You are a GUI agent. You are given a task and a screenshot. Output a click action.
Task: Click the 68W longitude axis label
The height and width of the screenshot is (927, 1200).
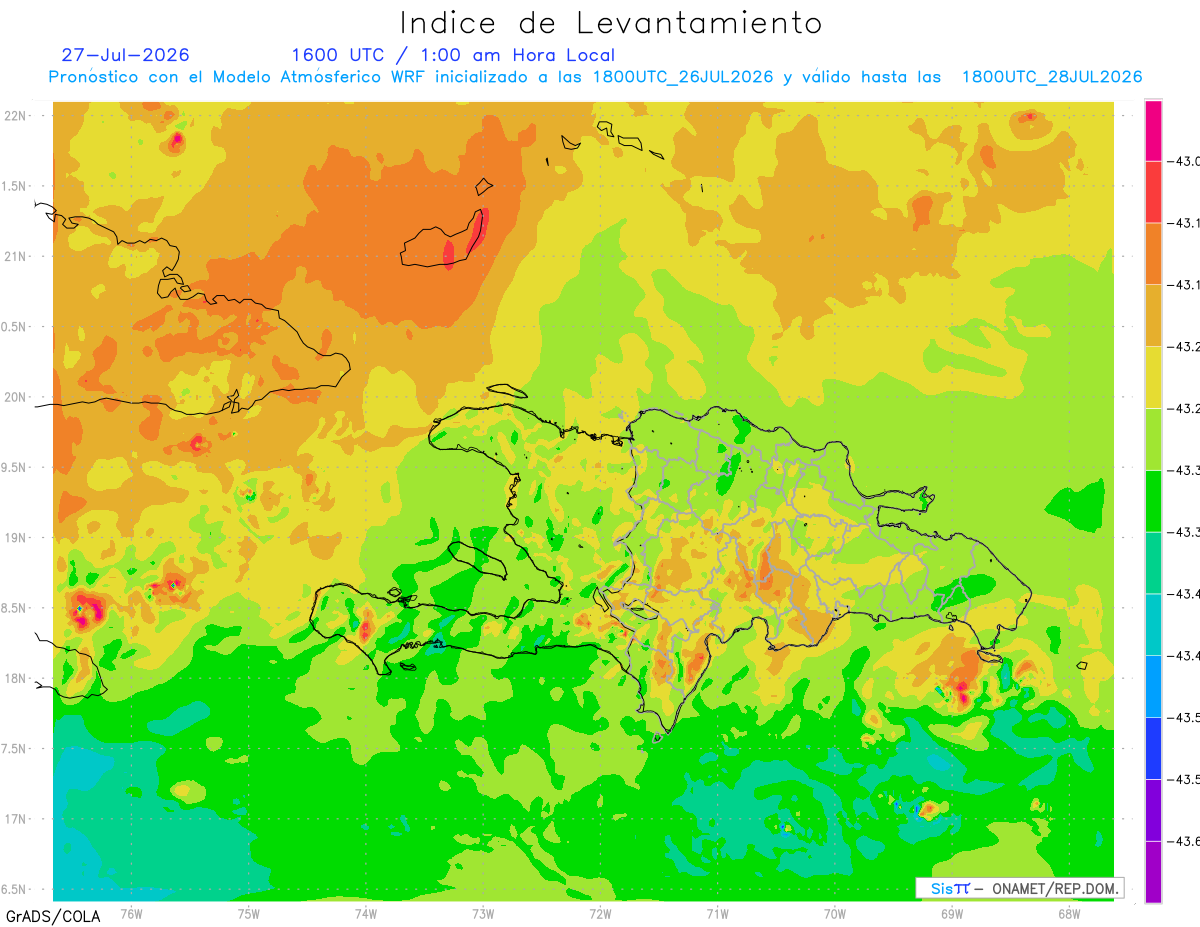click(x=1069, y=913)
